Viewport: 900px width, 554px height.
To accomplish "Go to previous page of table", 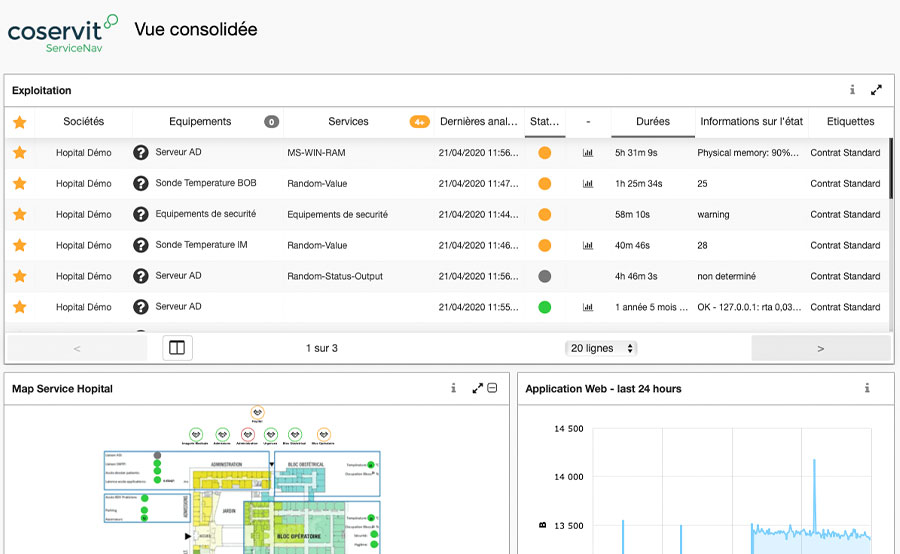I will pos(77,348).
